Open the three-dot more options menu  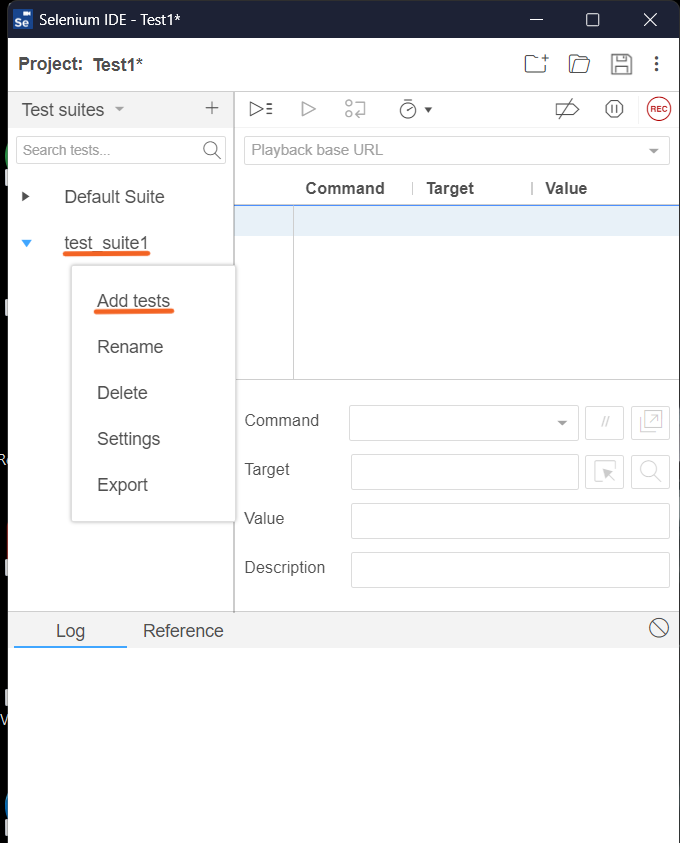[x=656, y=64]
